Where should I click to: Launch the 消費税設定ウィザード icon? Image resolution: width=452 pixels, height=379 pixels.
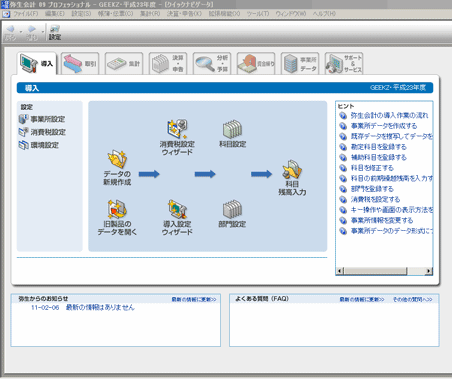tap(177, 138)
